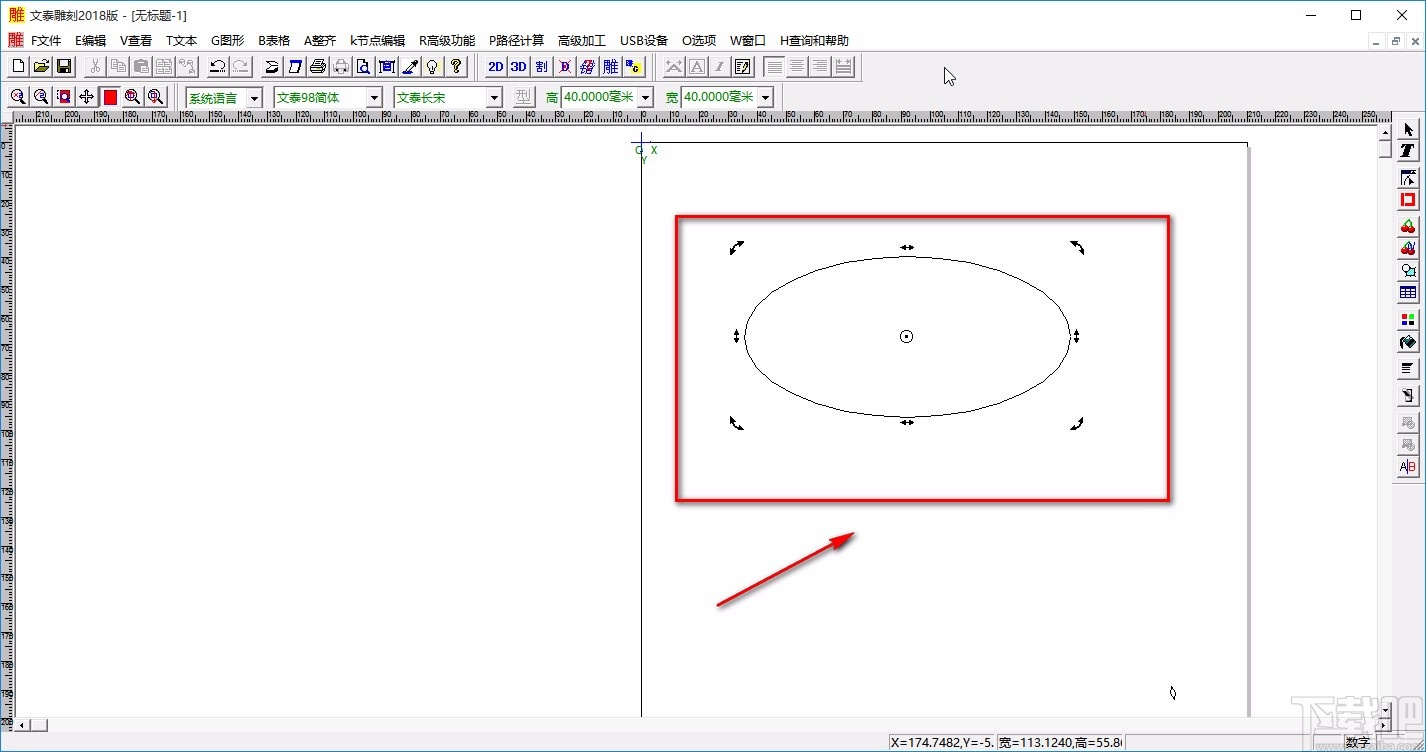Open the four-color squares palette tool

click(x=1408, y=320)
